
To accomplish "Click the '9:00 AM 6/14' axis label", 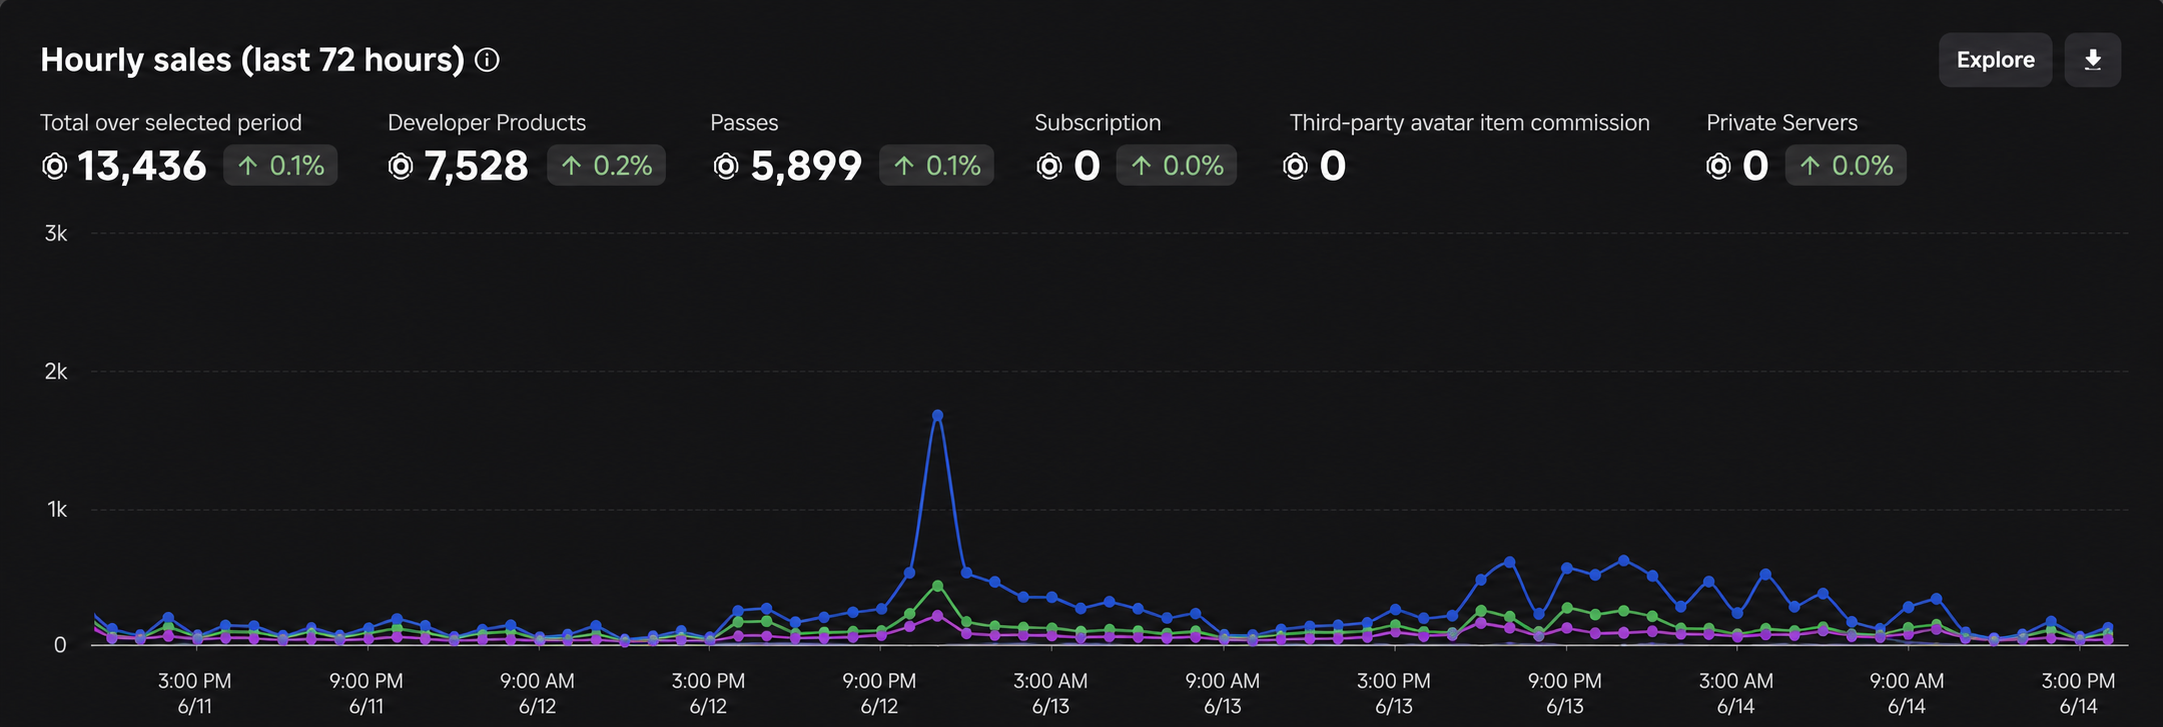I will (x=1907, y=693).
